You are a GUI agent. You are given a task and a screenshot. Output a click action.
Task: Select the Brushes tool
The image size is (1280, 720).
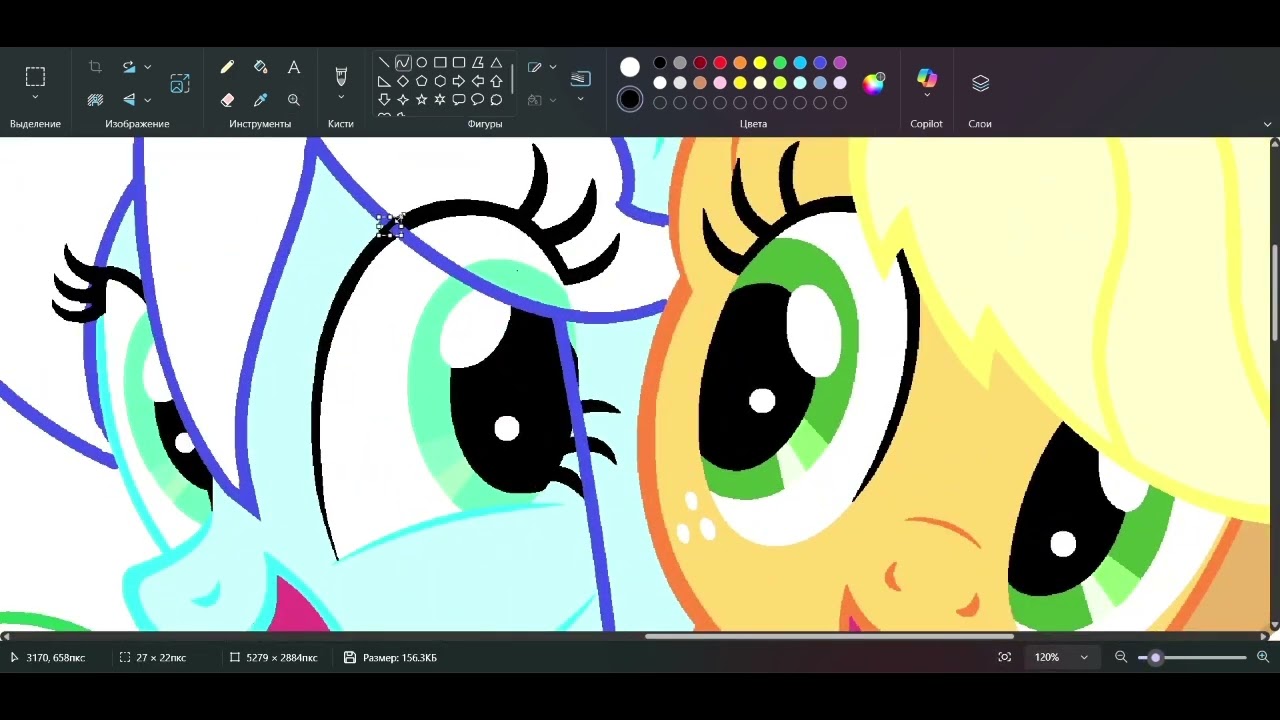pos(341,77)
